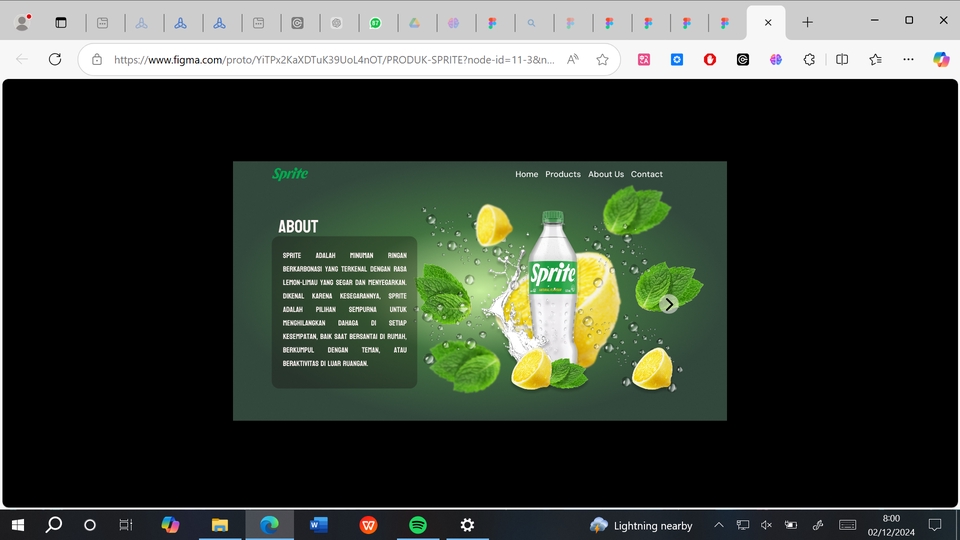
Task: Open the brain extension icon in toolbar
Action: tap(776, 59)
